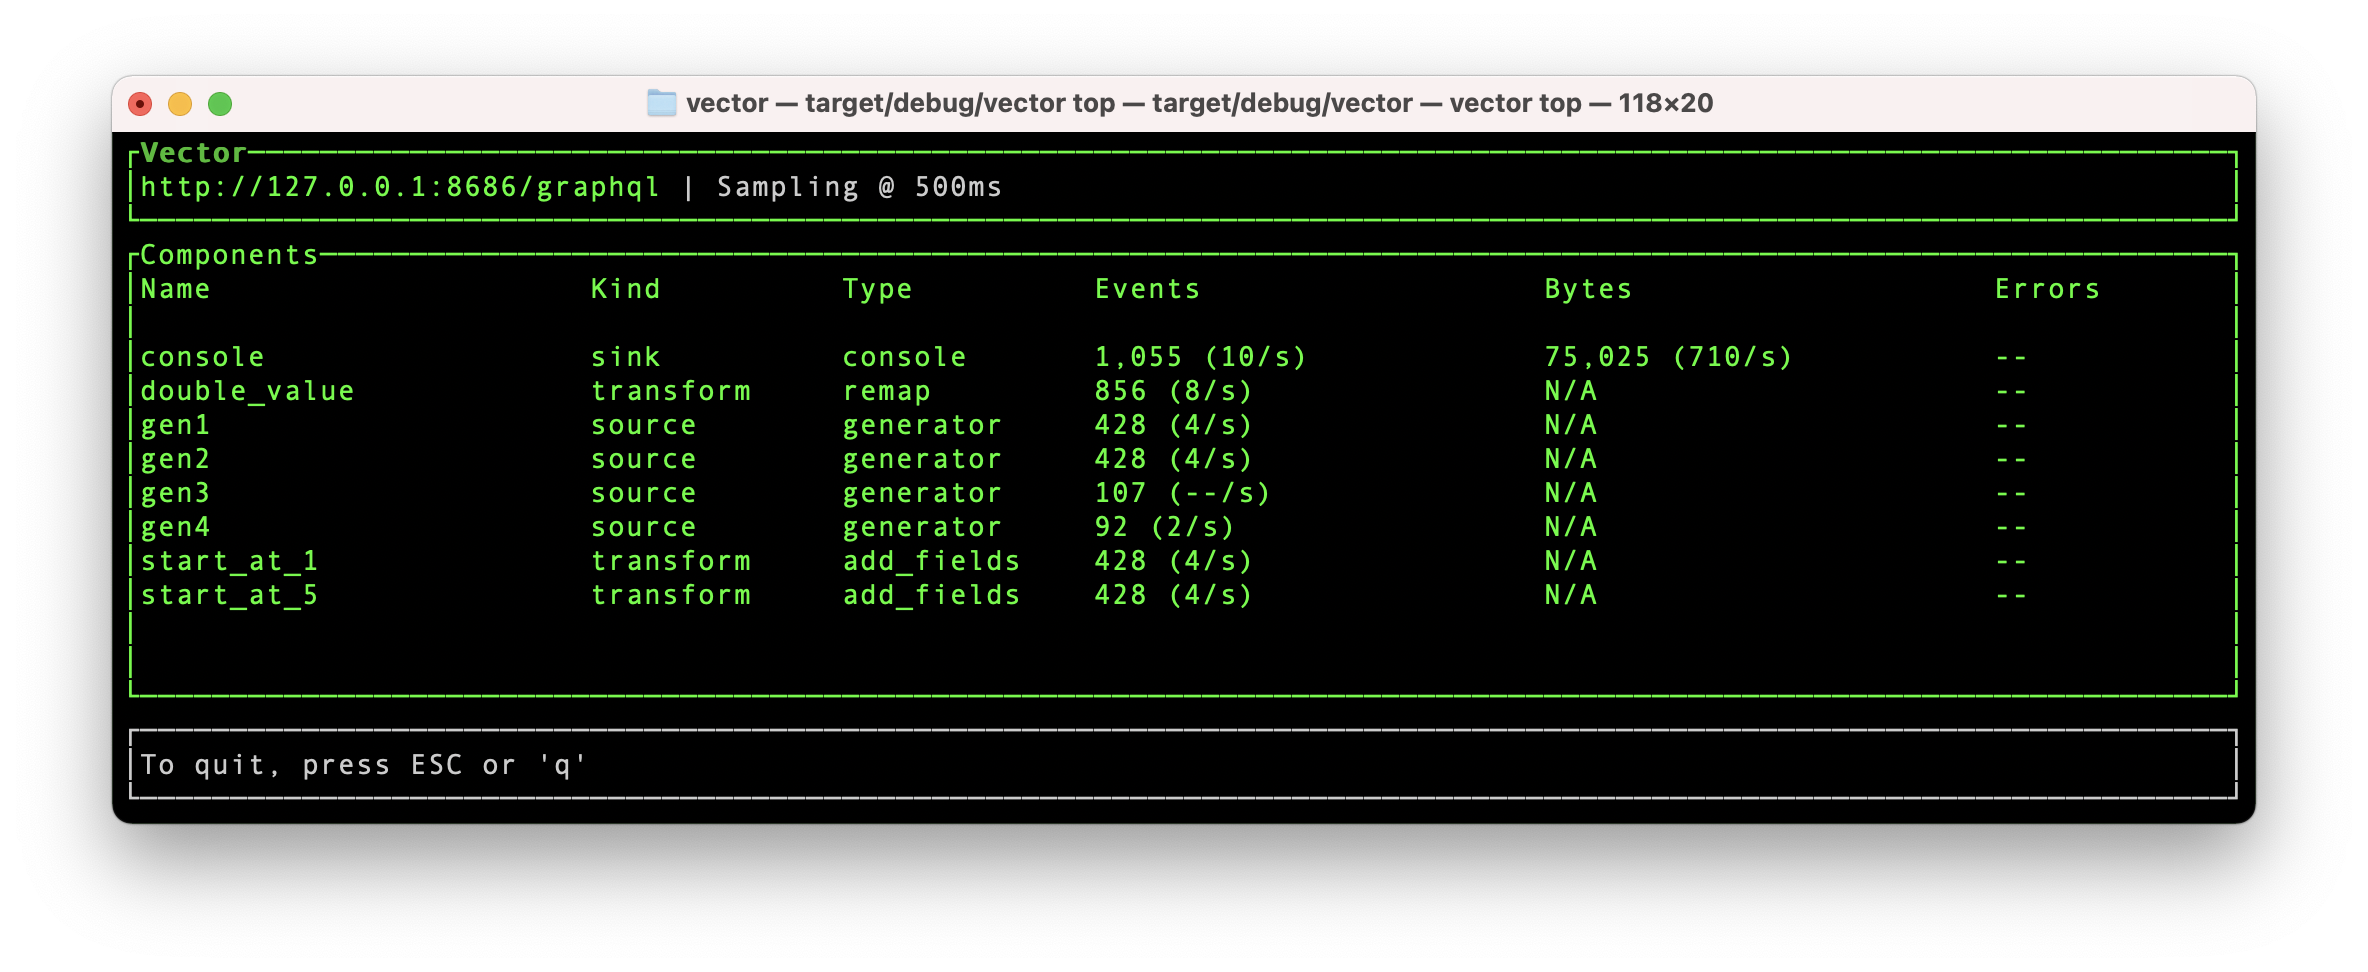The height and width of the screenshot is (972, 2368).
Task: Select the console component row name
Action: [x=203, y=357]
